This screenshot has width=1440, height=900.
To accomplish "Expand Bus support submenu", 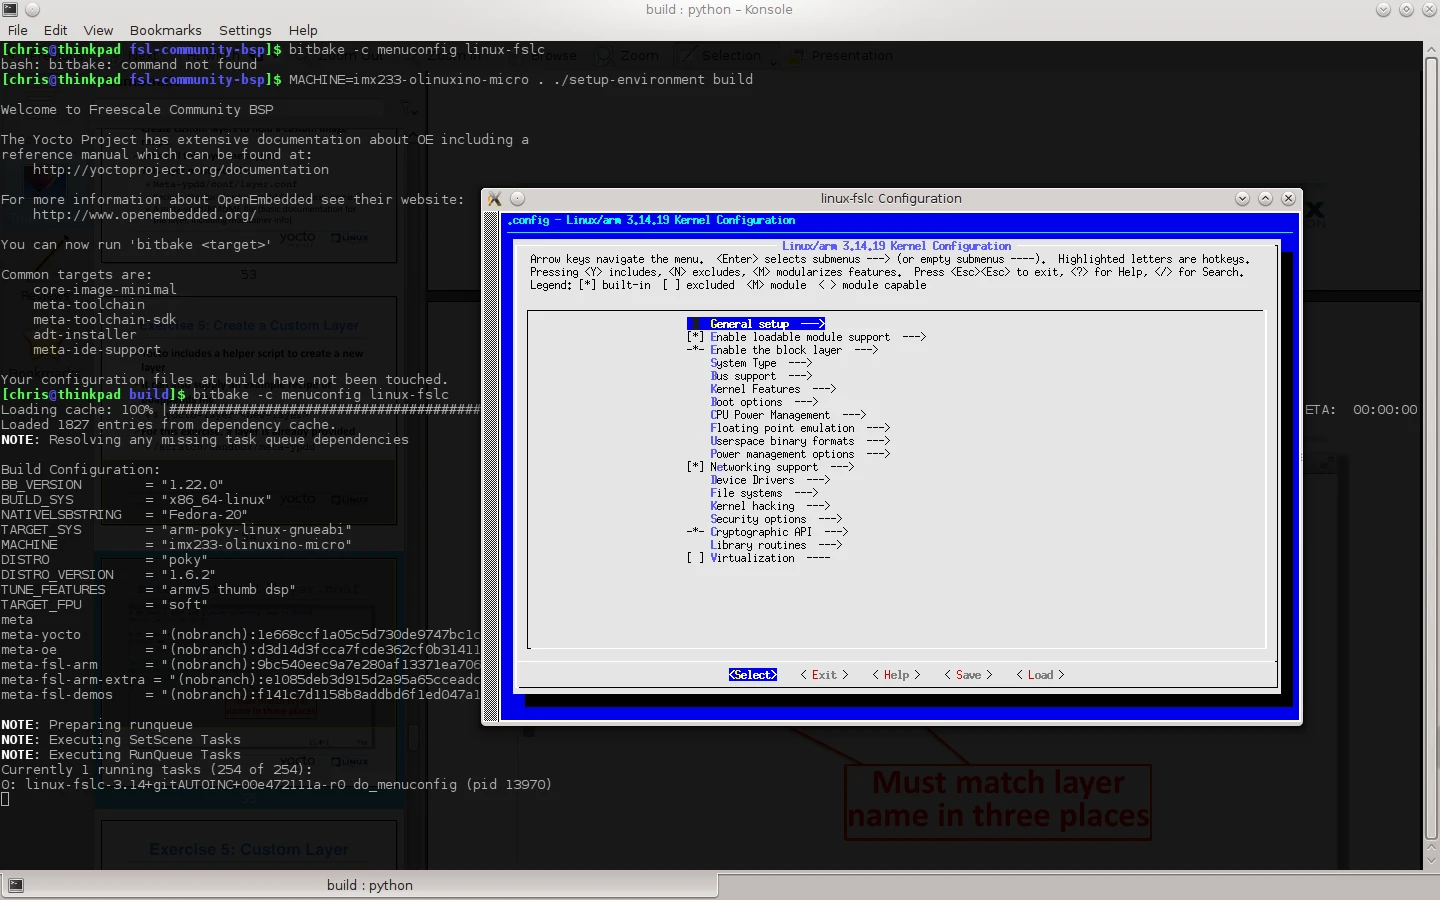I will coord(761,376).
